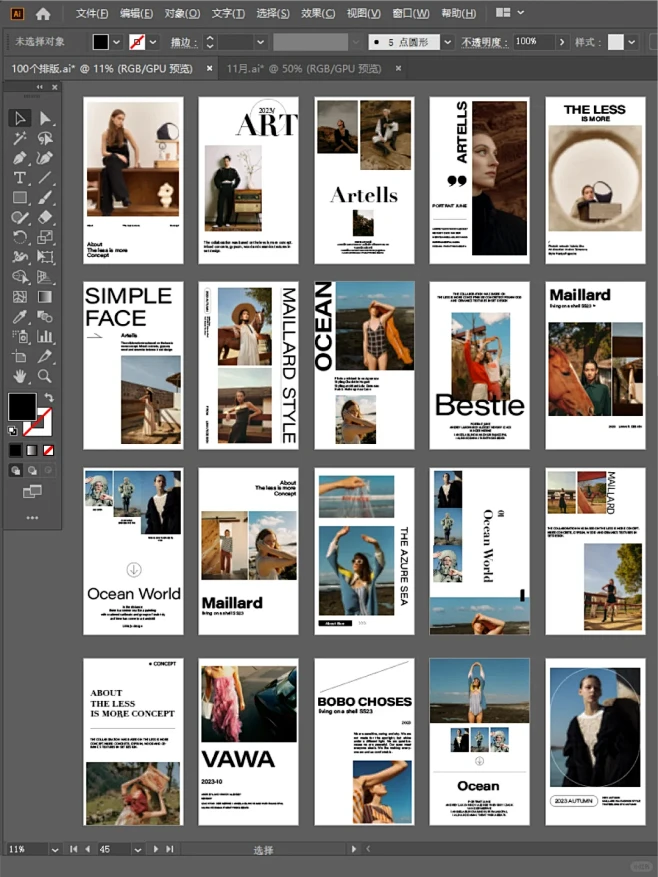Open the fill color dropdown in control bar
658x877 pixels.
116,42
